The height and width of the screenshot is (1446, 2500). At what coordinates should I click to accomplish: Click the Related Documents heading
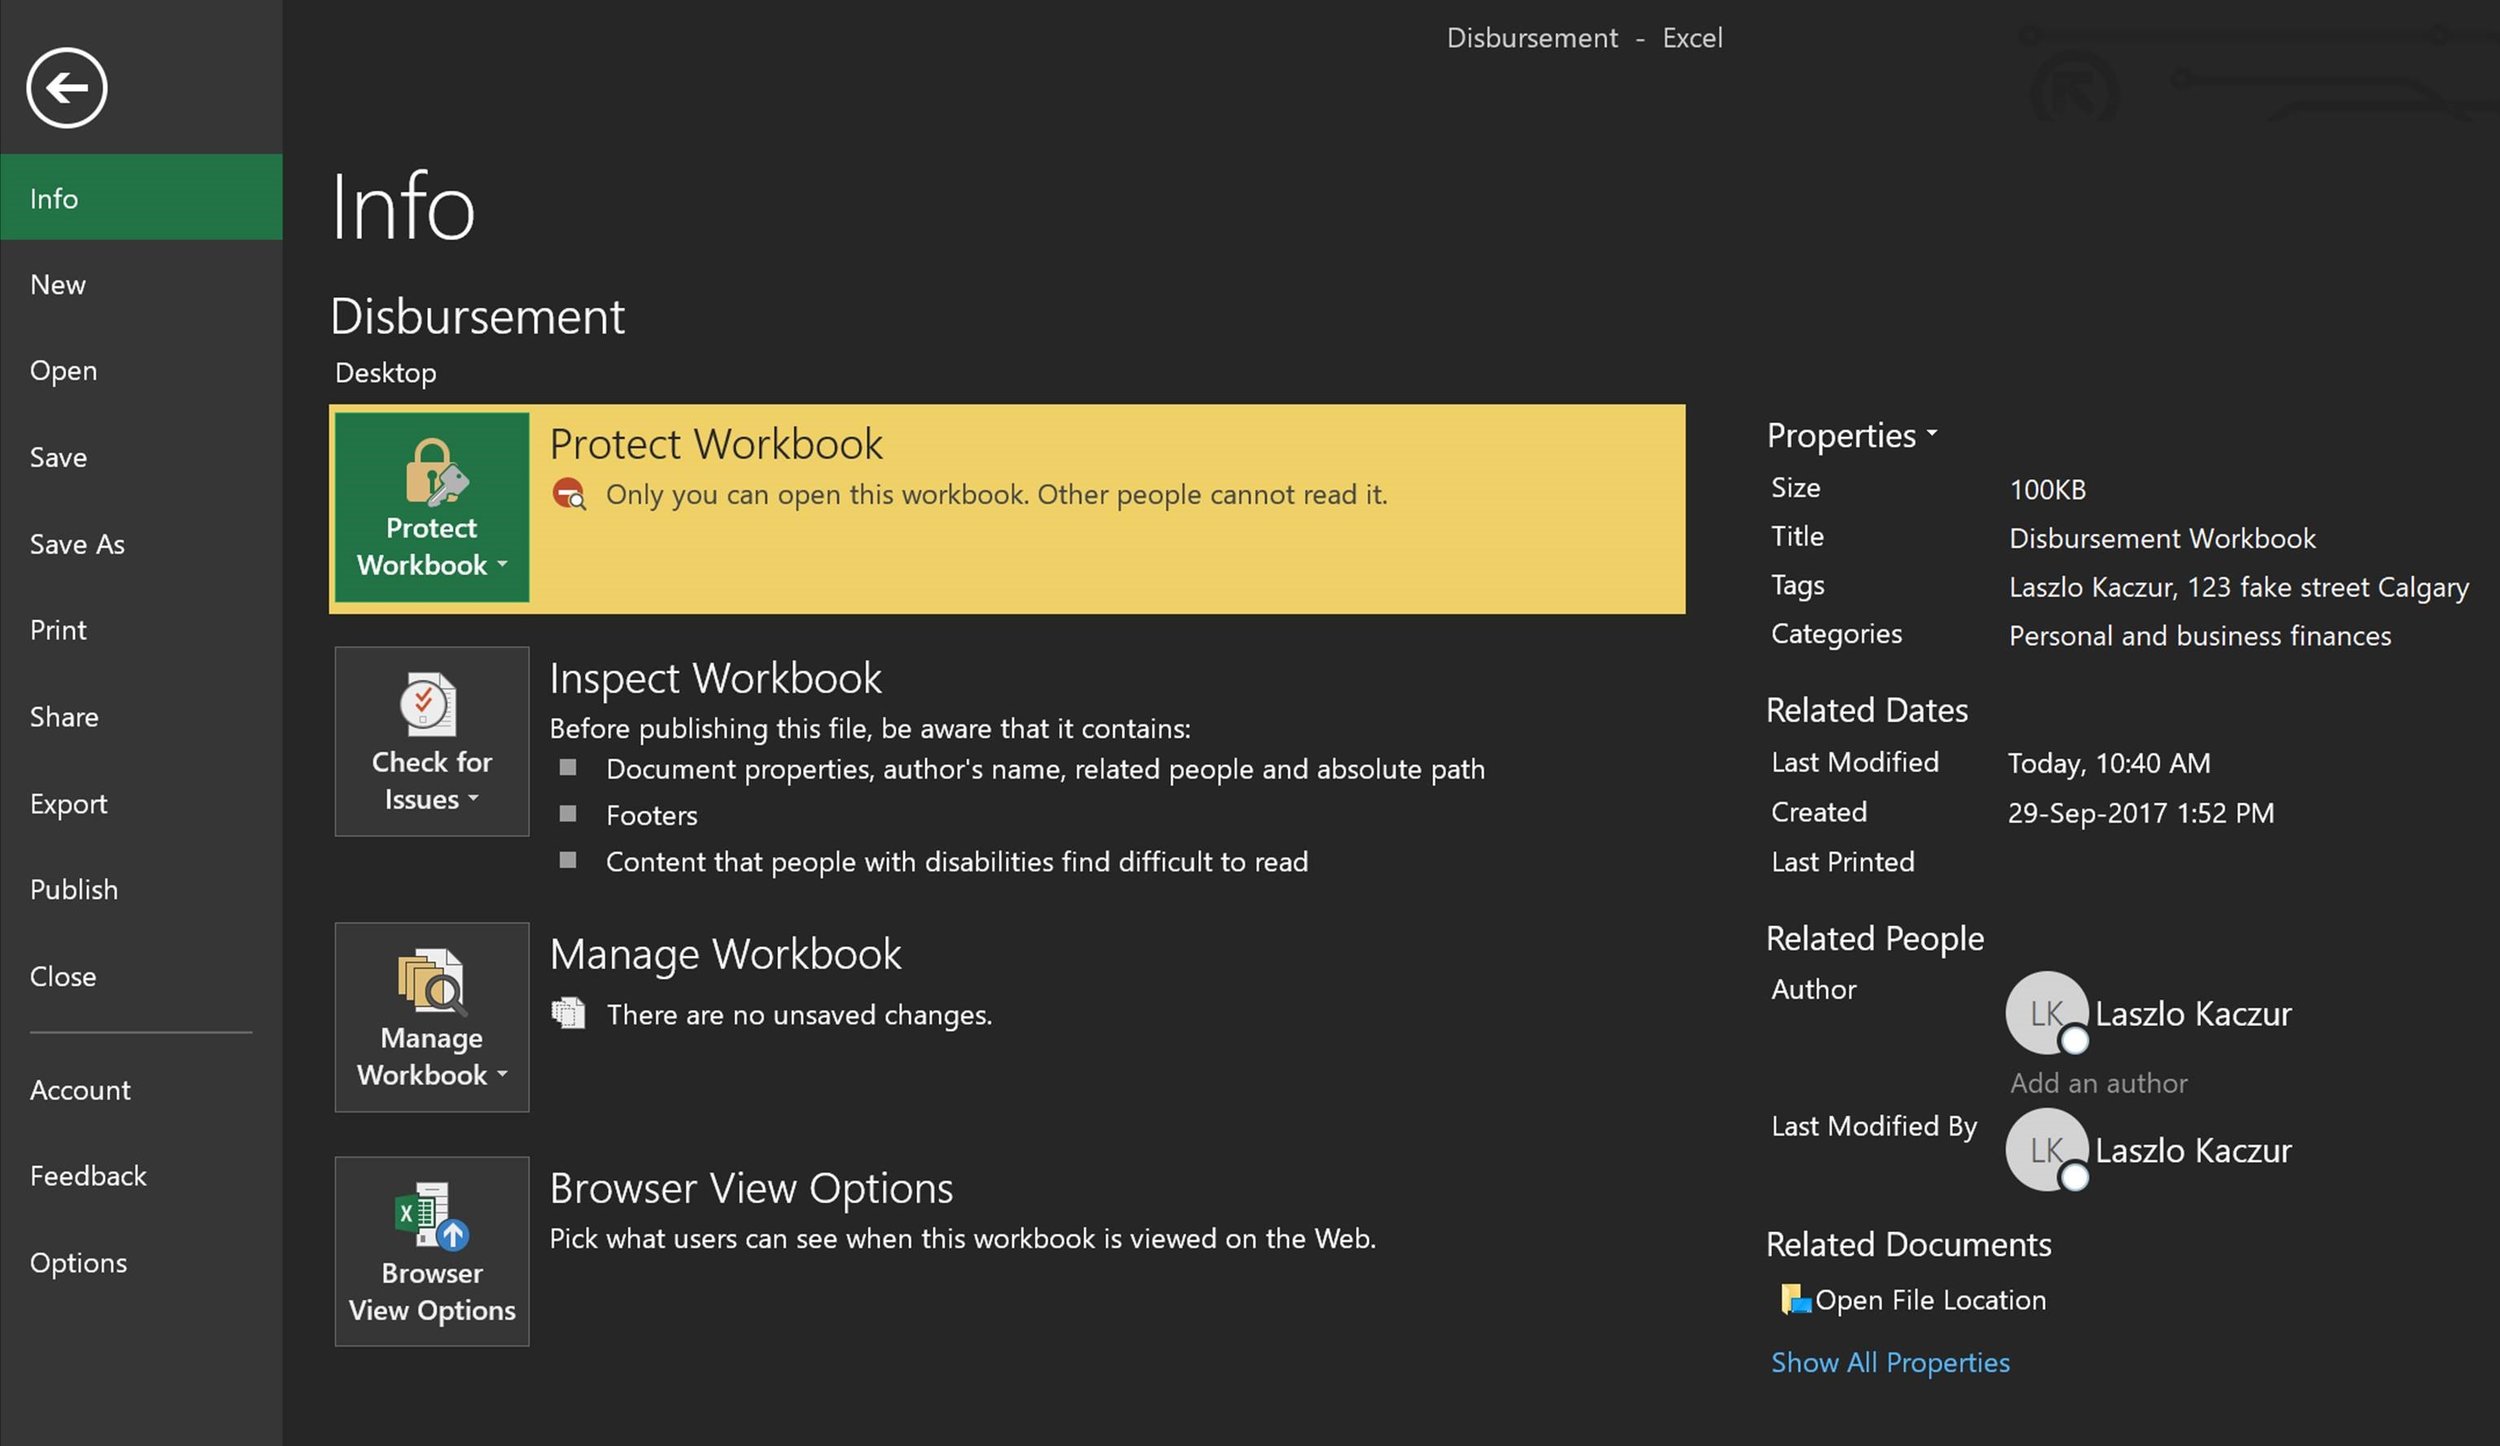[x=1908, y=1245]
